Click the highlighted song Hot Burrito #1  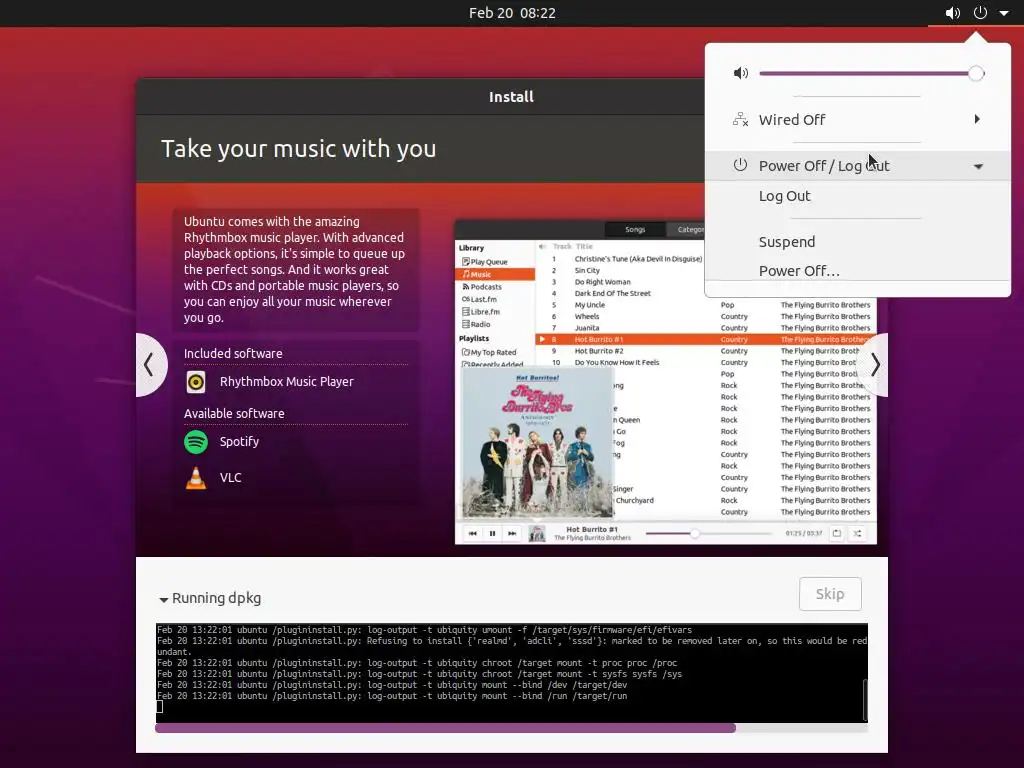tap(599, 340)
